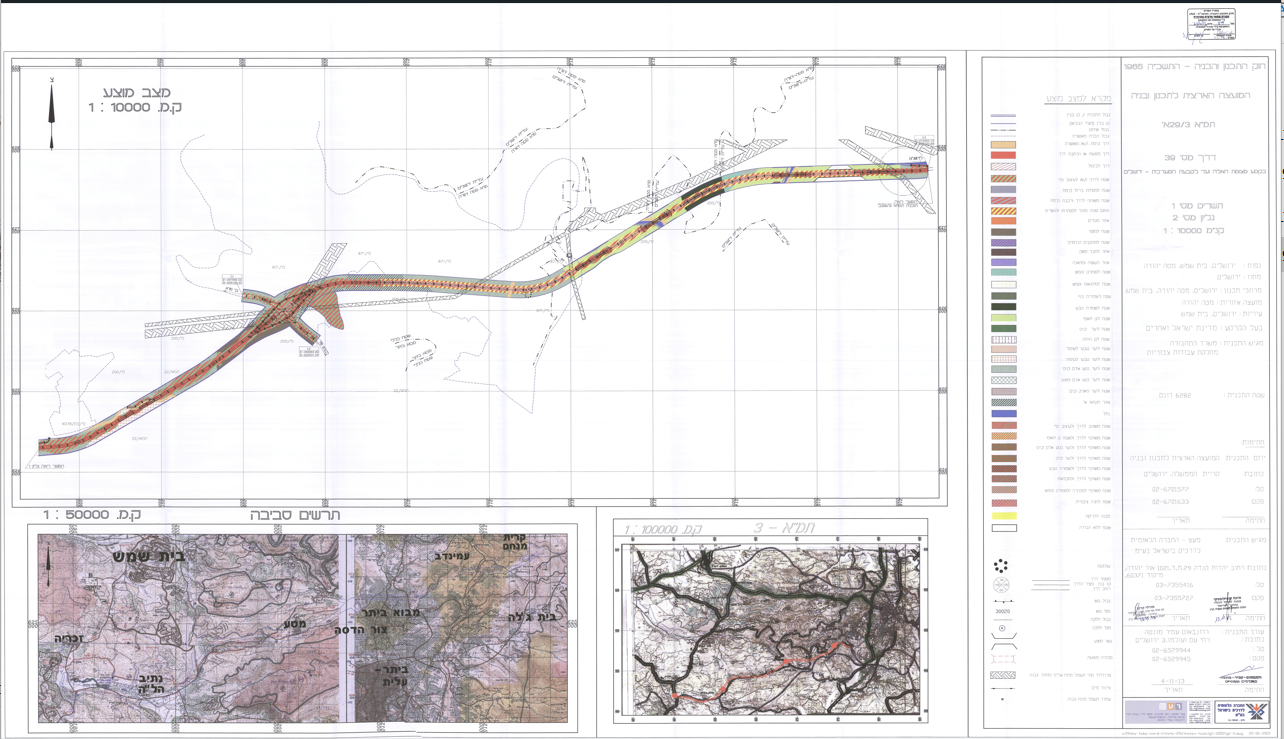This screenshot has width=1284, height=739.
Task: Click the fax number 02-6529945
Action: click(1171, 659)
